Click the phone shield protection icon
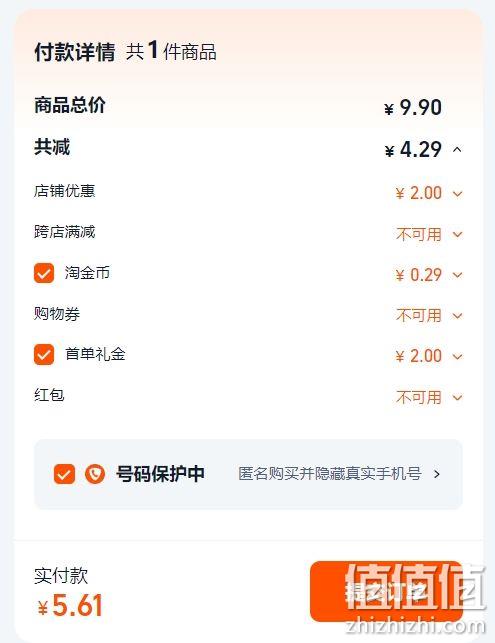 pyautogui.click(x=95, y=474)
